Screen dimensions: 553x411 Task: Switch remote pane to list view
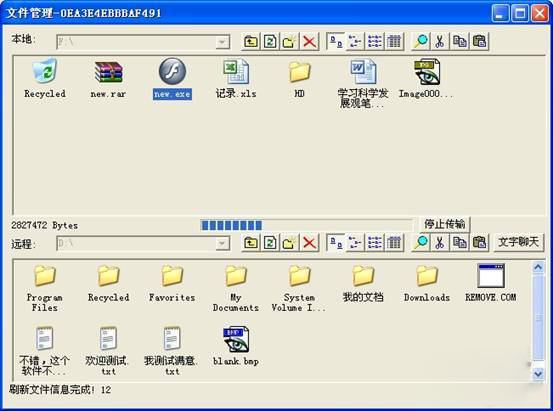(375, 242)
